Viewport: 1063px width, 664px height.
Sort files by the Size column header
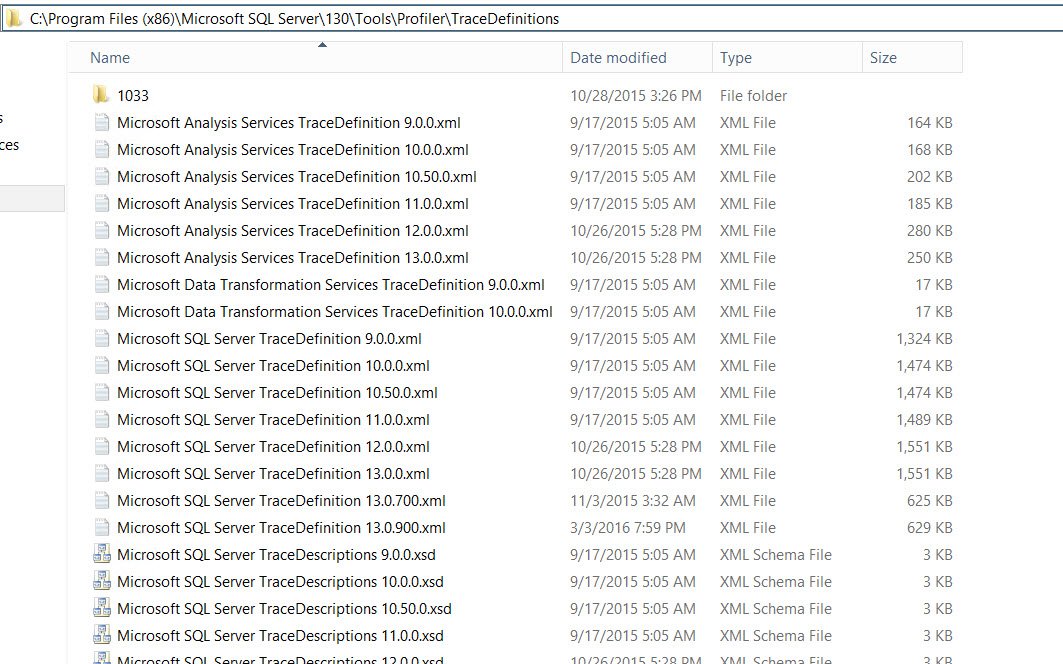(912, 58)
